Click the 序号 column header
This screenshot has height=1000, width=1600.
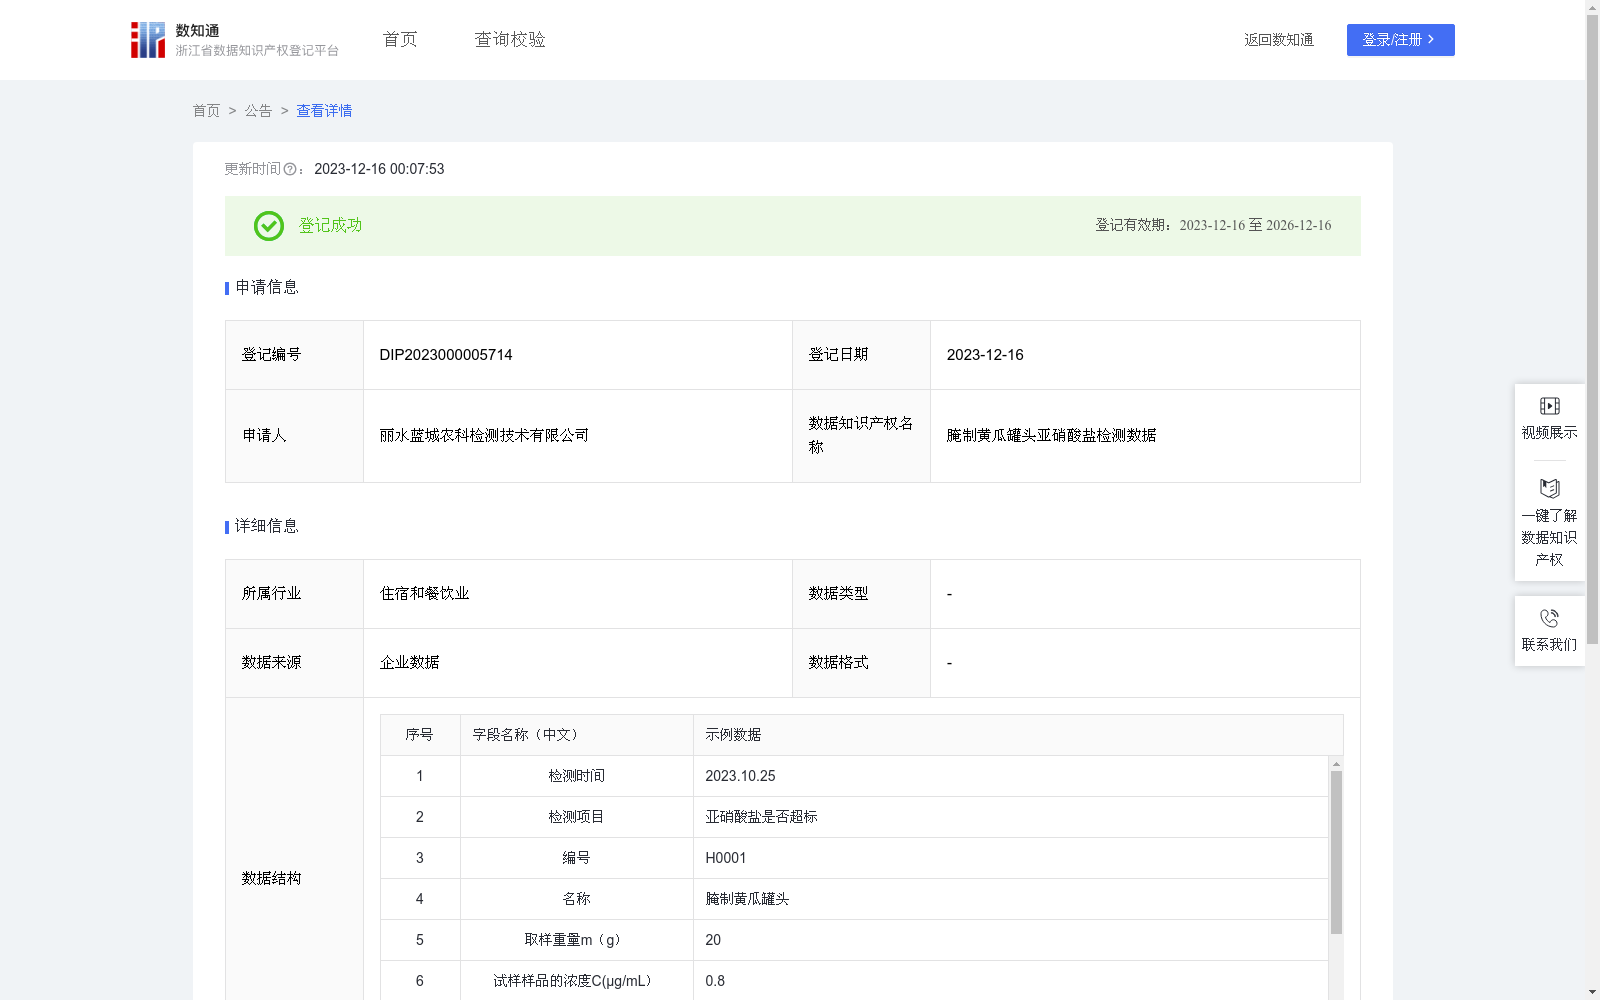[419, 735]
